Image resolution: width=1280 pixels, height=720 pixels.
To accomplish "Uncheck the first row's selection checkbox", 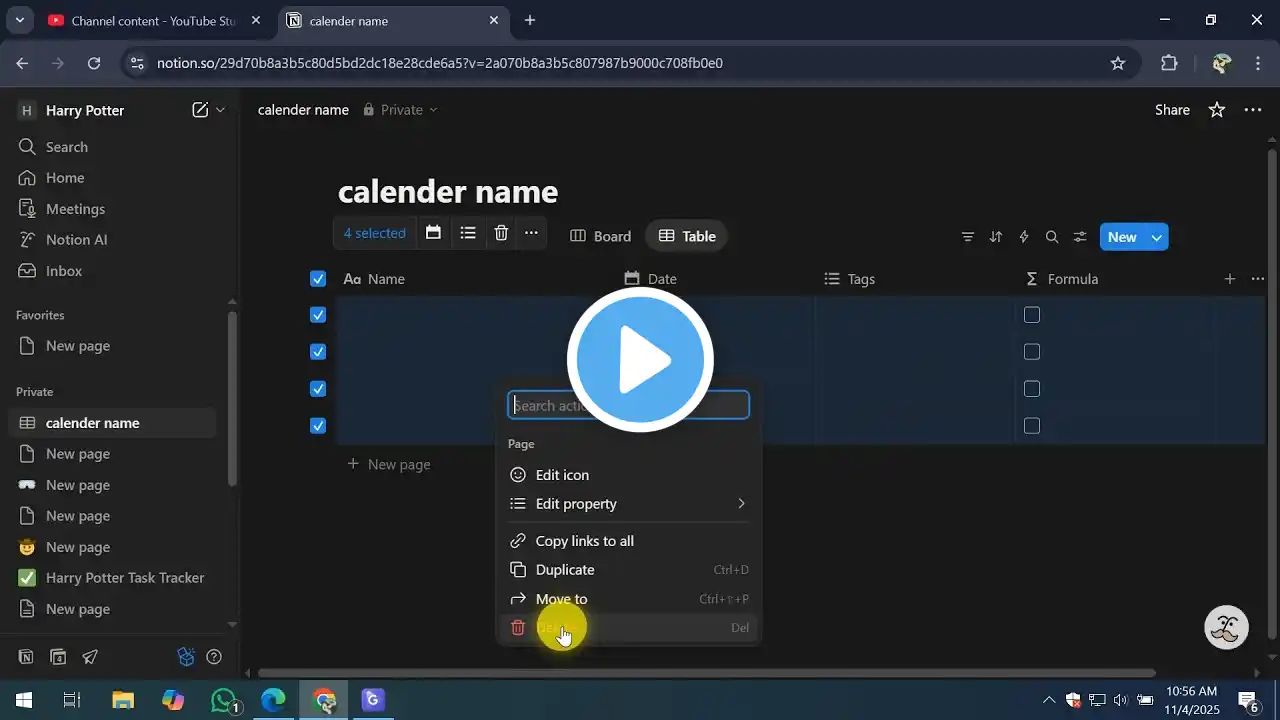I will 318,315.
